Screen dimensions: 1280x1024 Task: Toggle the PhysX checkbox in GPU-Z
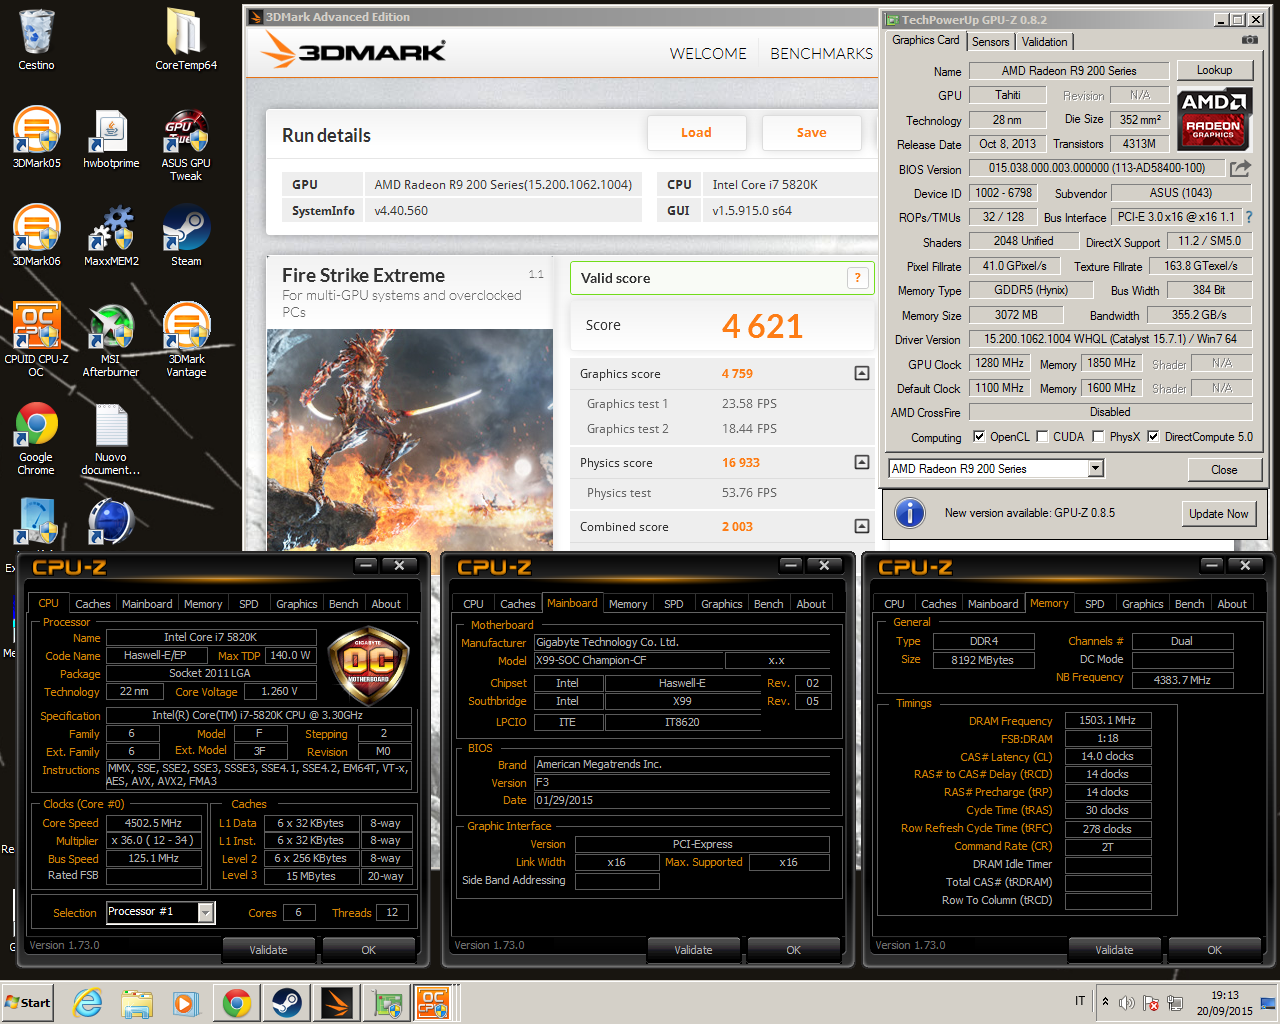1098,437
